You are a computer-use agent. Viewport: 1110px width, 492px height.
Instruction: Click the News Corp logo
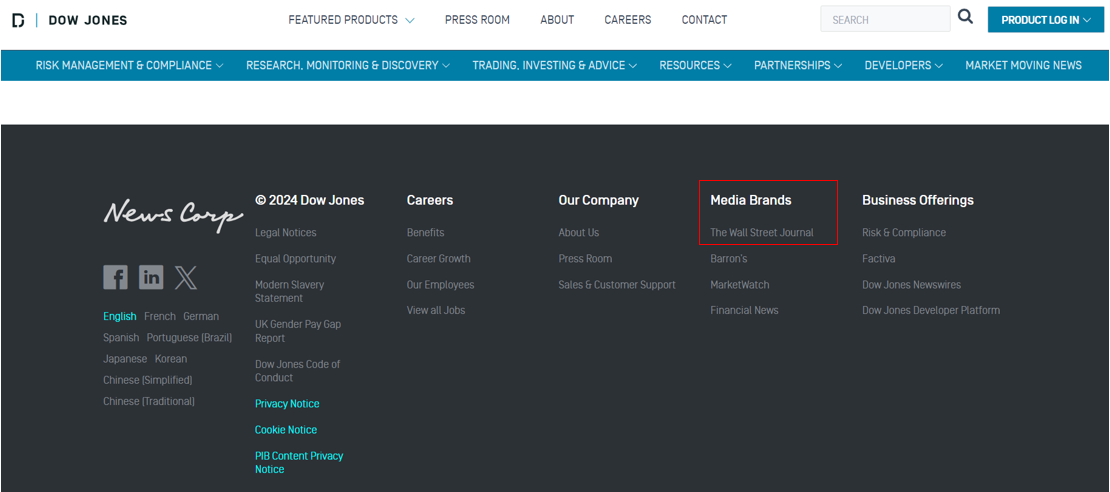click(173, 214)
